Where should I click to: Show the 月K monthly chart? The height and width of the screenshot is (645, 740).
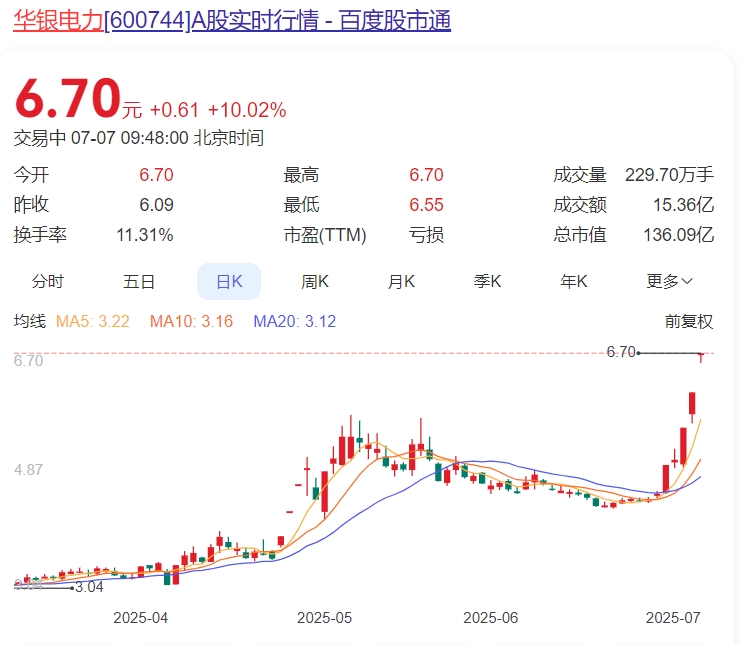[x=401, y=281]
